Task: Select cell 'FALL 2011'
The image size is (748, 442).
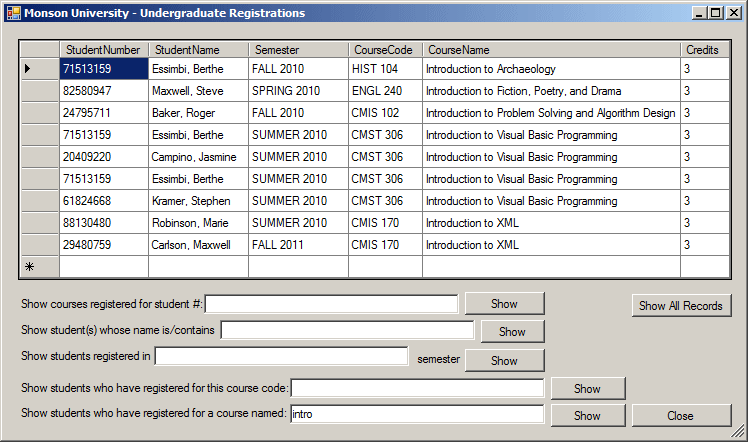Action: coord(299,245)
